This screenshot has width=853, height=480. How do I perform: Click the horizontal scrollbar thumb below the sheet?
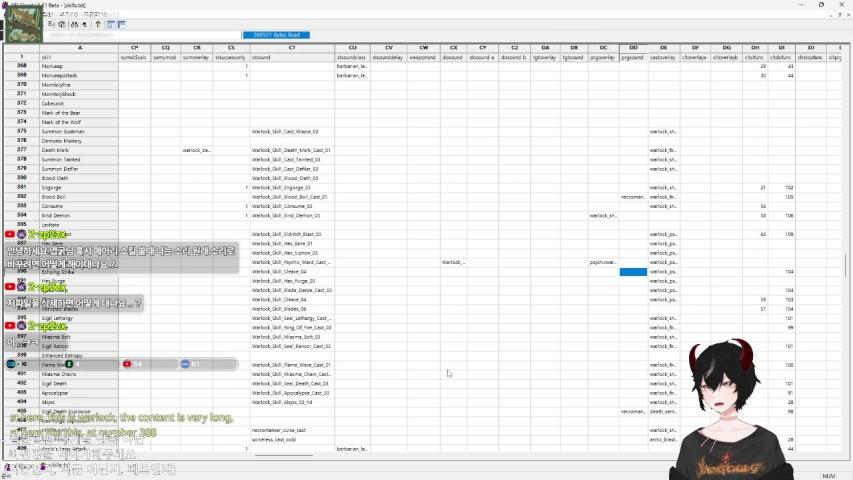tap(283, 456)
